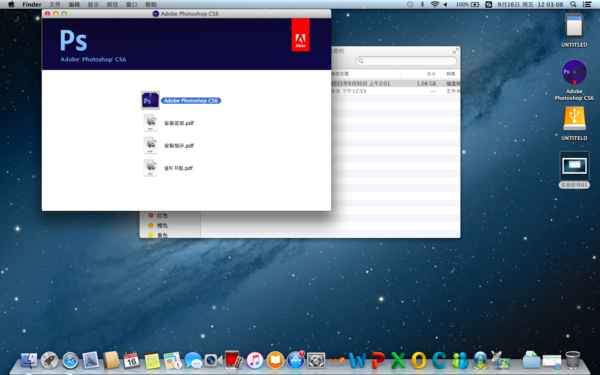Open Launchpad from the Dock
The image size is (600, 375).
tap(49, 360)
